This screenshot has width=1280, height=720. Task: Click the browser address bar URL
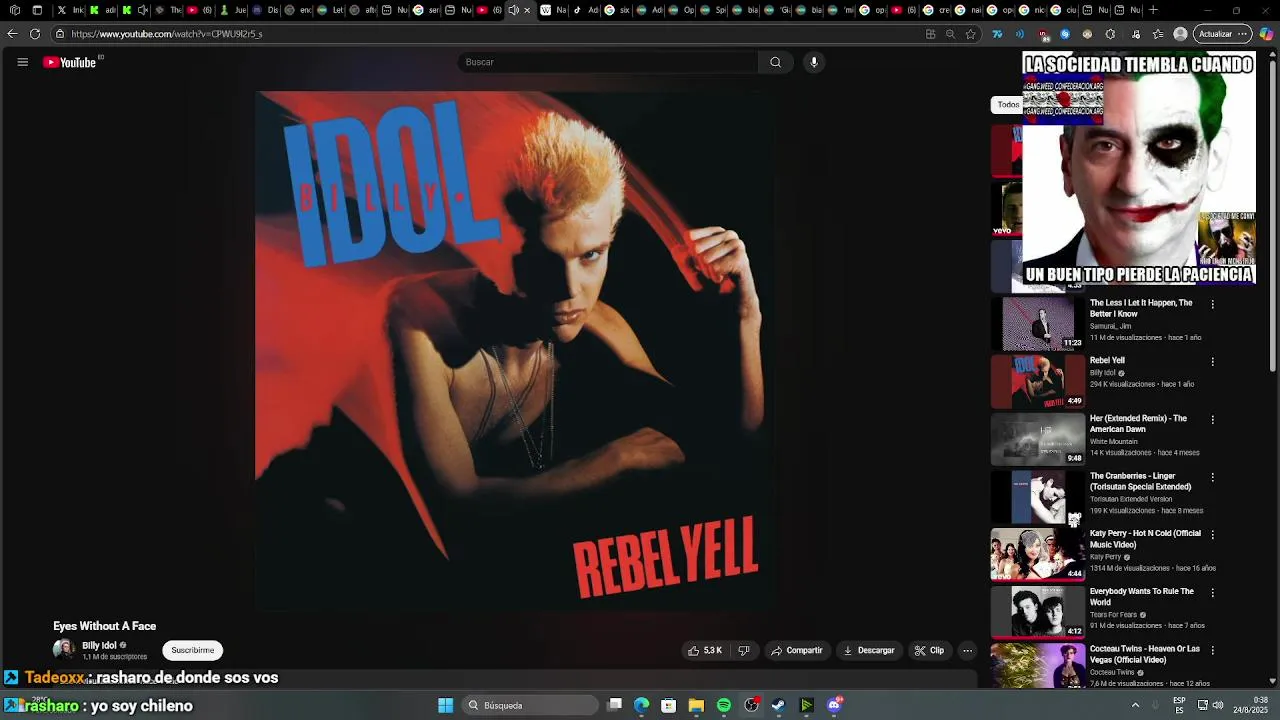point(167,34)
